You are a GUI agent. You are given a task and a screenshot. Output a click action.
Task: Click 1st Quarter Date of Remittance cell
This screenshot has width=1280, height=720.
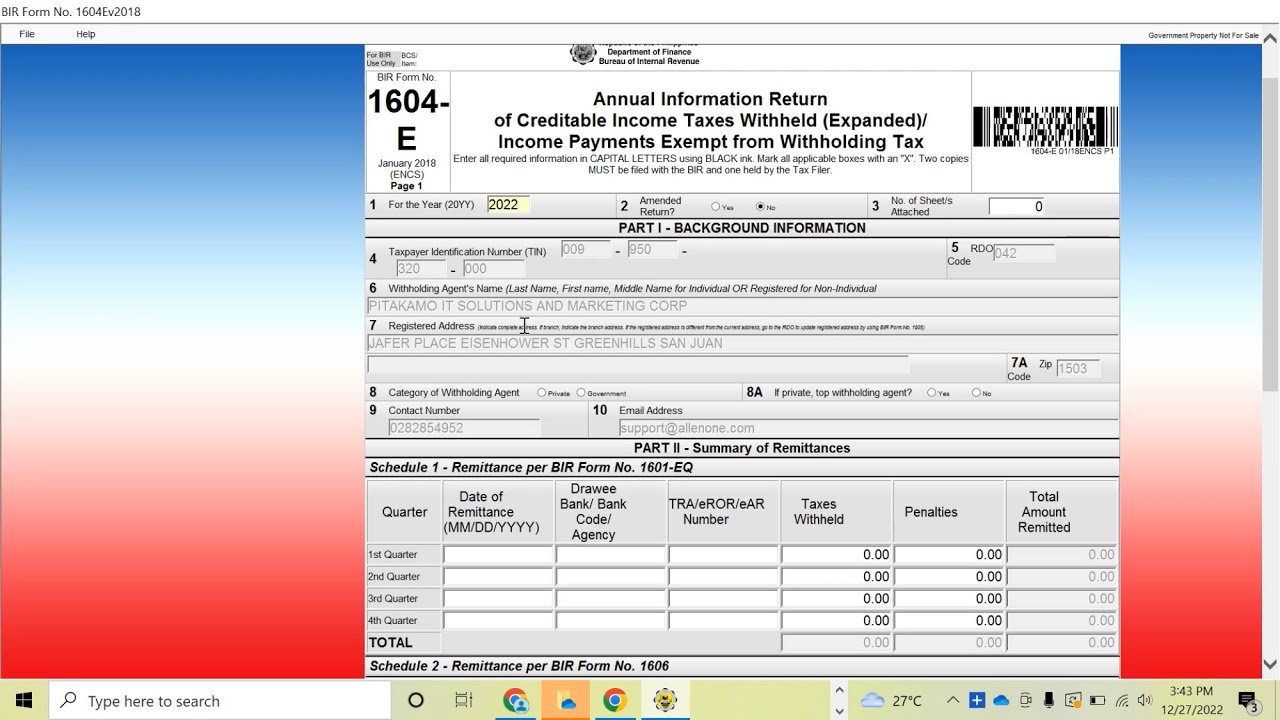pos(498,555)
